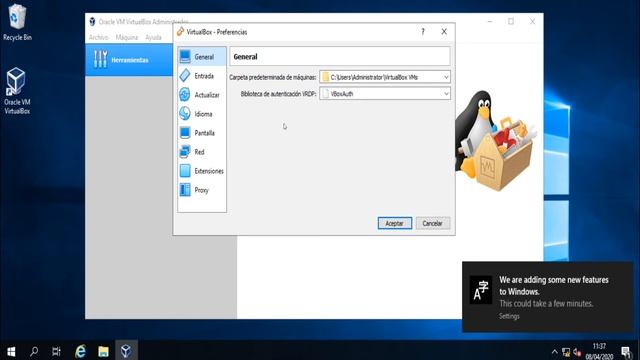This screenshot has height=360, width=640.
Task: Close the Preferencias dialog
Action: click(x=444, y=32)
